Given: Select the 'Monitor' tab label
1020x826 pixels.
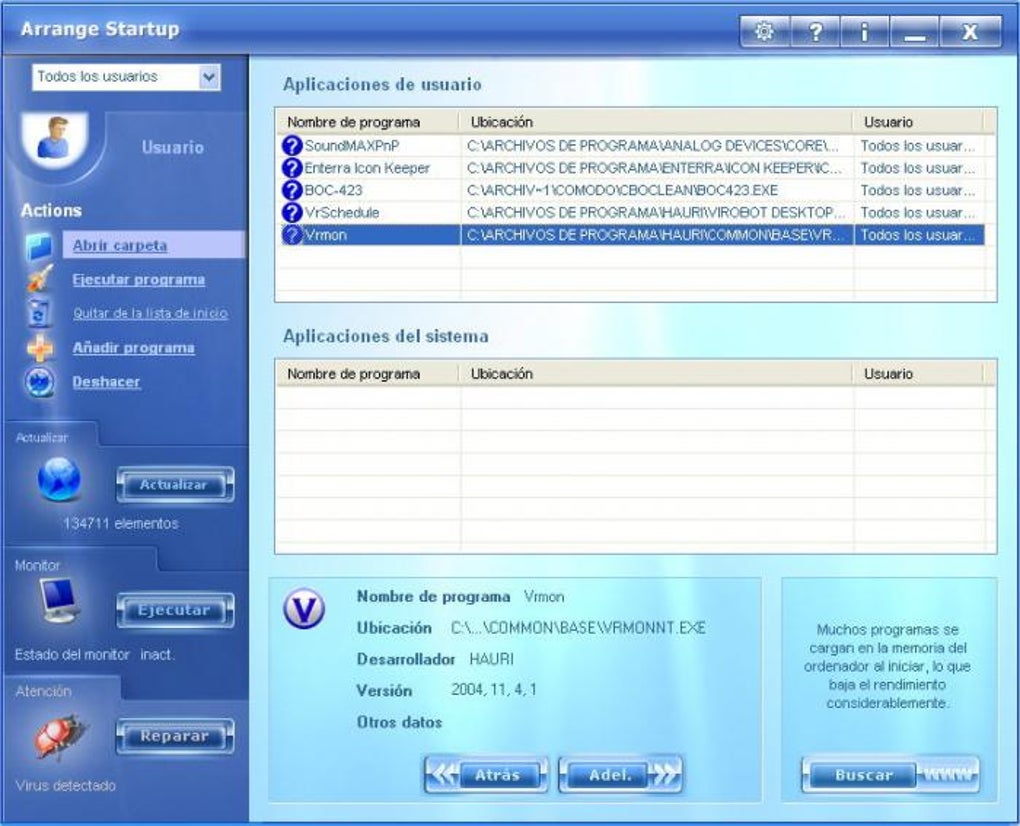Looking at the screenshot, I should (x=37, y=565).
